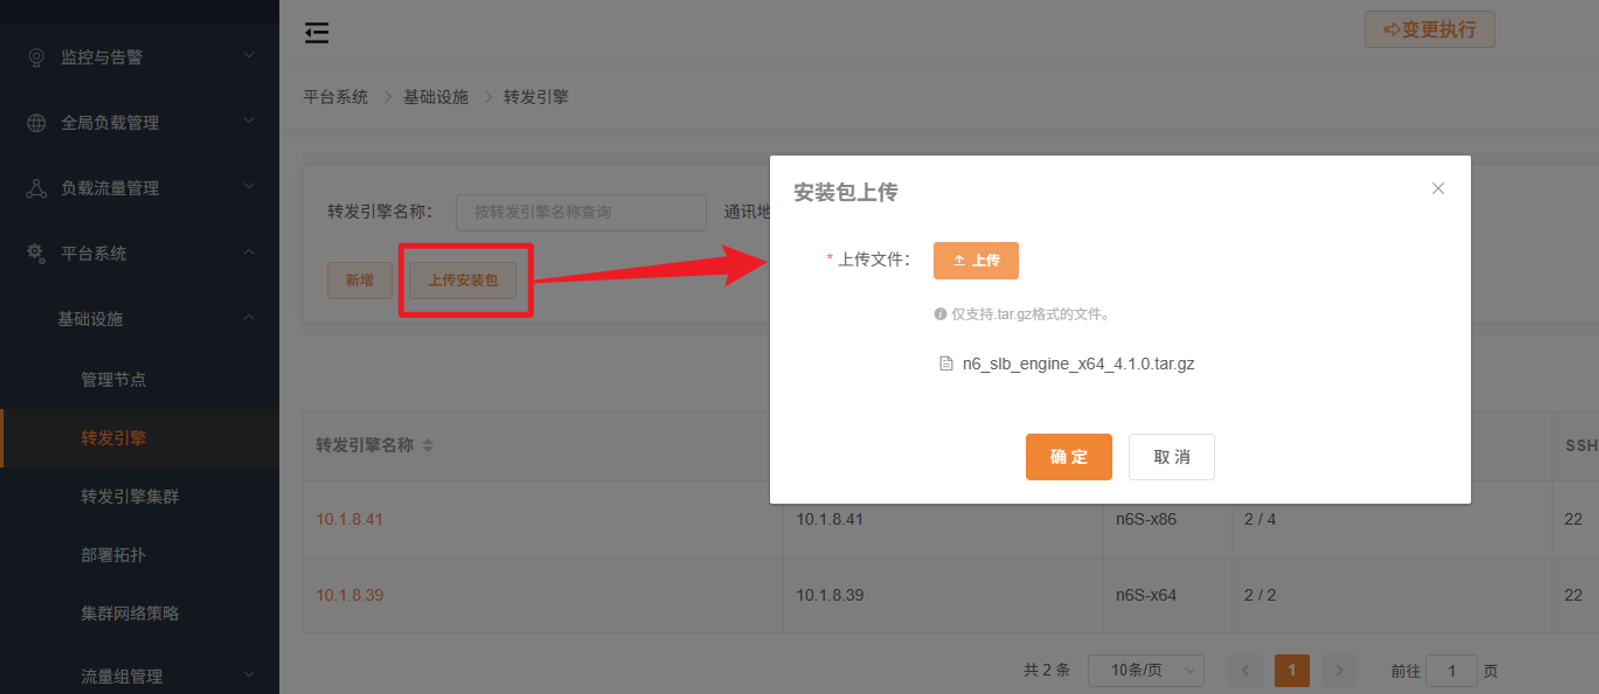
Task: Click 平台系统 in the breadcrumb
Action: [336, 97]
